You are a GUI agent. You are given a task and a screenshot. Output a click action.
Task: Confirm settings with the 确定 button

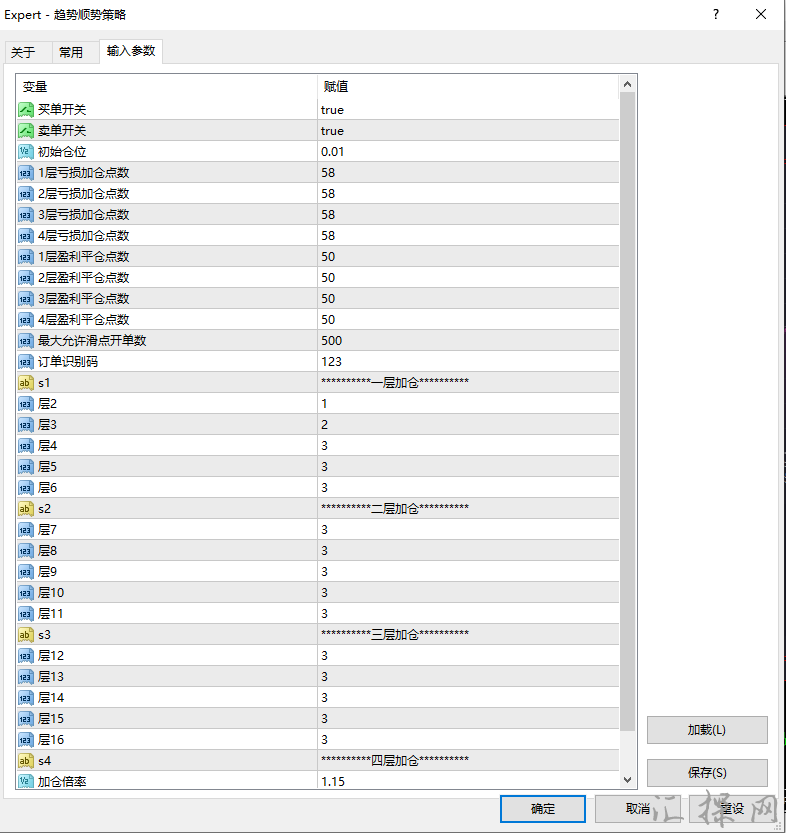(543, 809)
